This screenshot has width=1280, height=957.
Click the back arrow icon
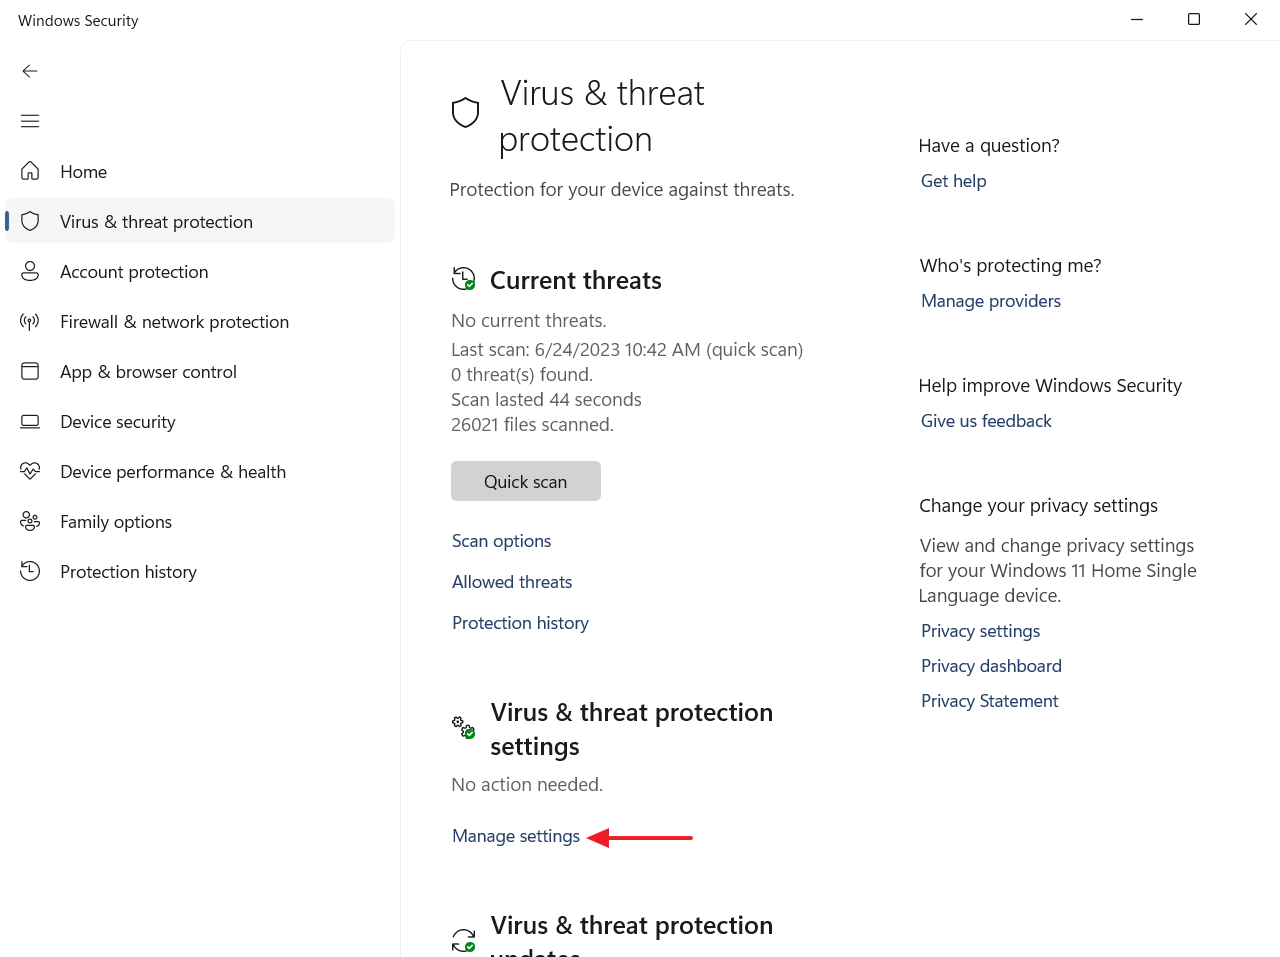[30, 71]
